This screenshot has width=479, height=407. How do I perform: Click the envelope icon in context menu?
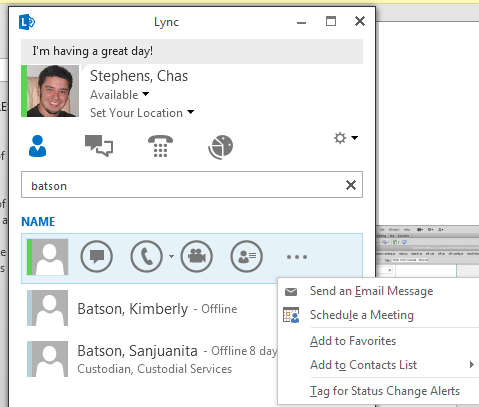291,292
